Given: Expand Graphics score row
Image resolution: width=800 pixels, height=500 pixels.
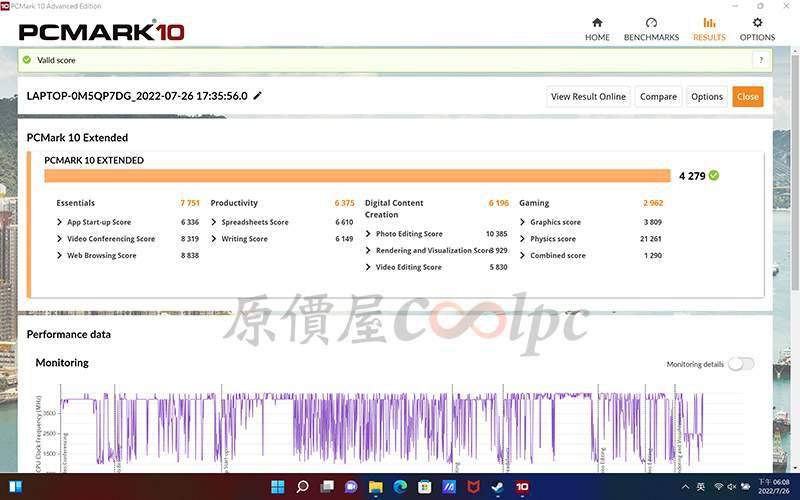Looking at the screenshot, I should (x=522, y=222).
